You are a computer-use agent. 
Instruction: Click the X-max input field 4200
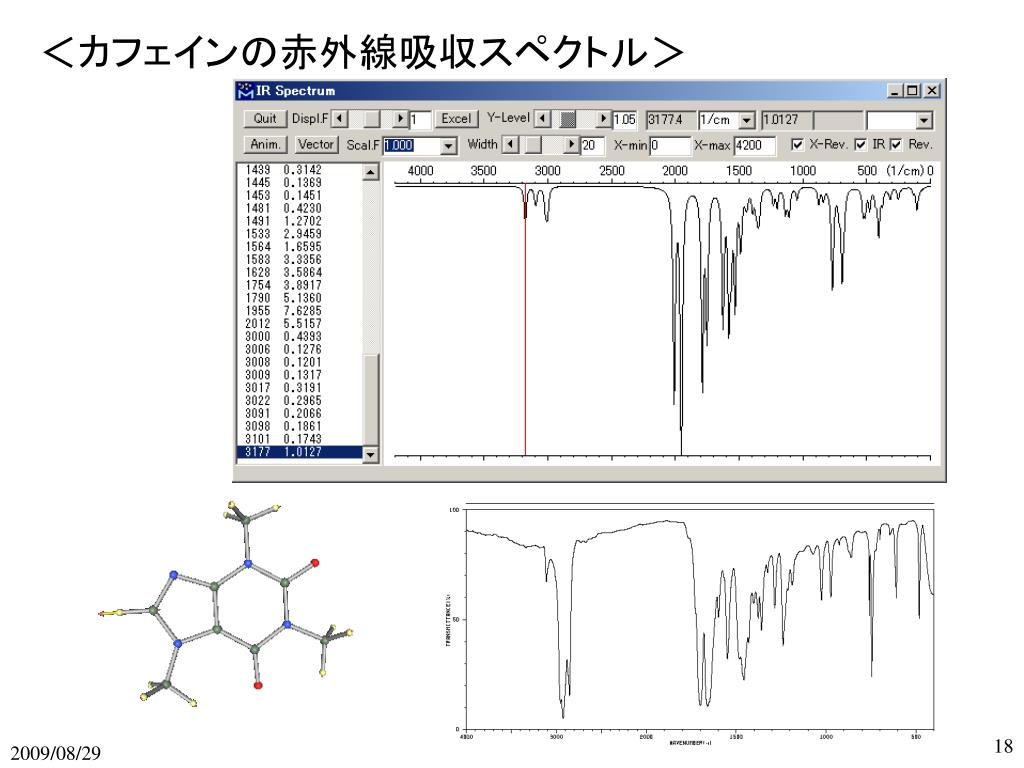(754, 145)
